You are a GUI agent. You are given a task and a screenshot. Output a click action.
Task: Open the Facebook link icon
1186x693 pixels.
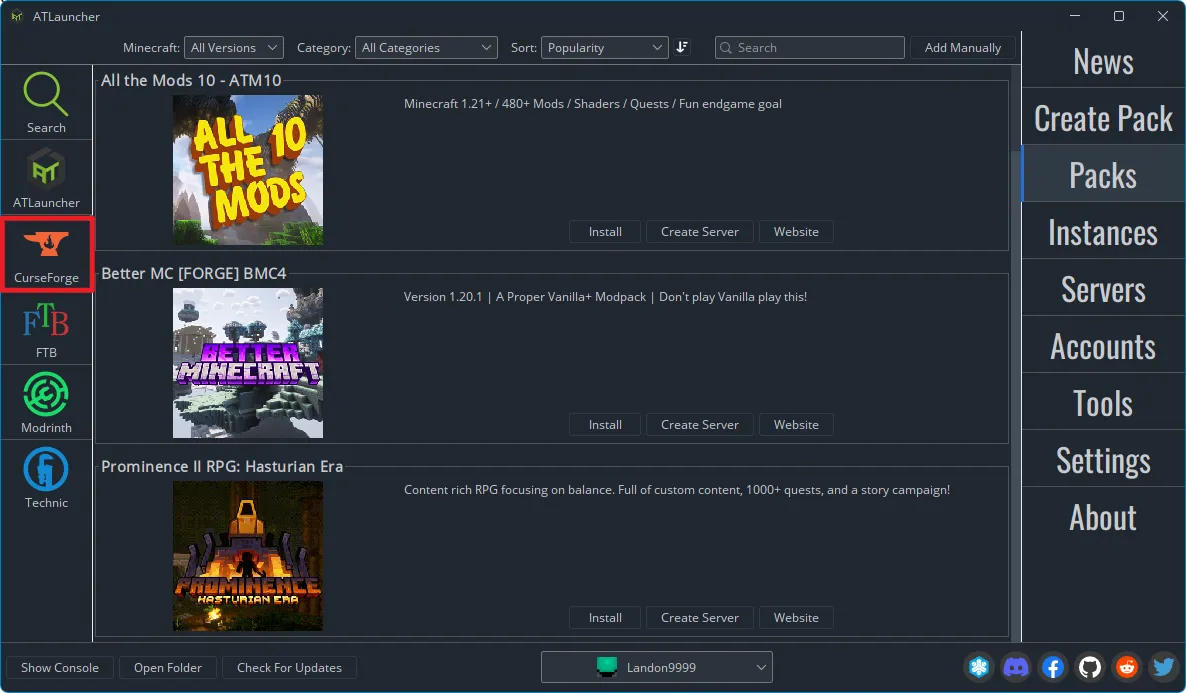[1053, 667]
